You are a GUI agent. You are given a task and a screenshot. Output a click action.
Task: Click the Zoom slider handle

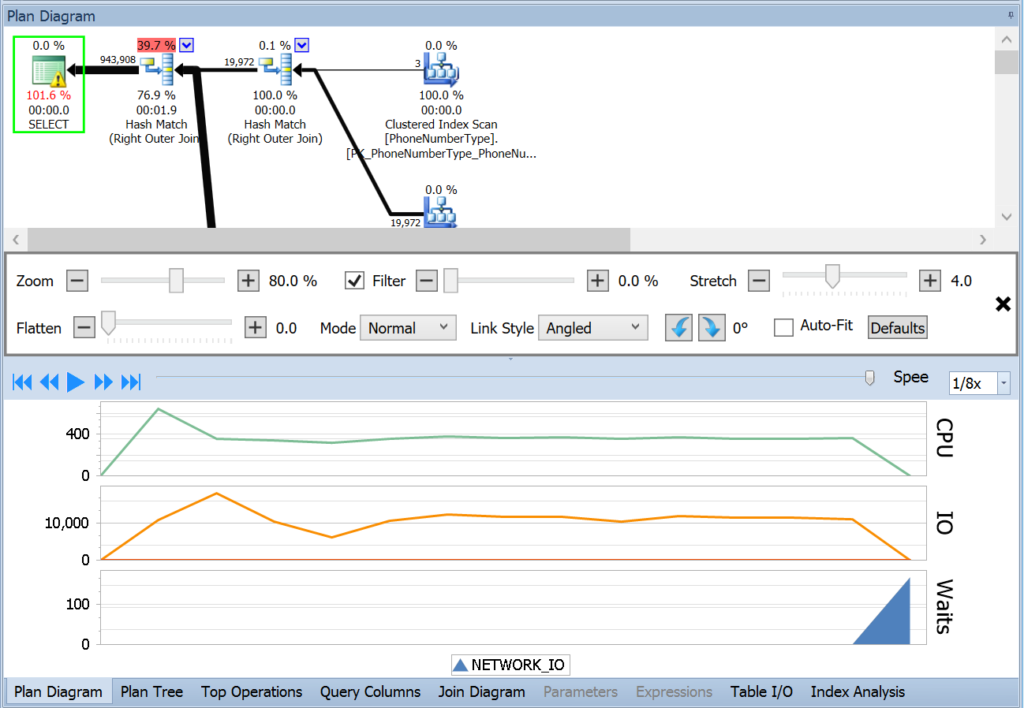(x=176, y=280)
